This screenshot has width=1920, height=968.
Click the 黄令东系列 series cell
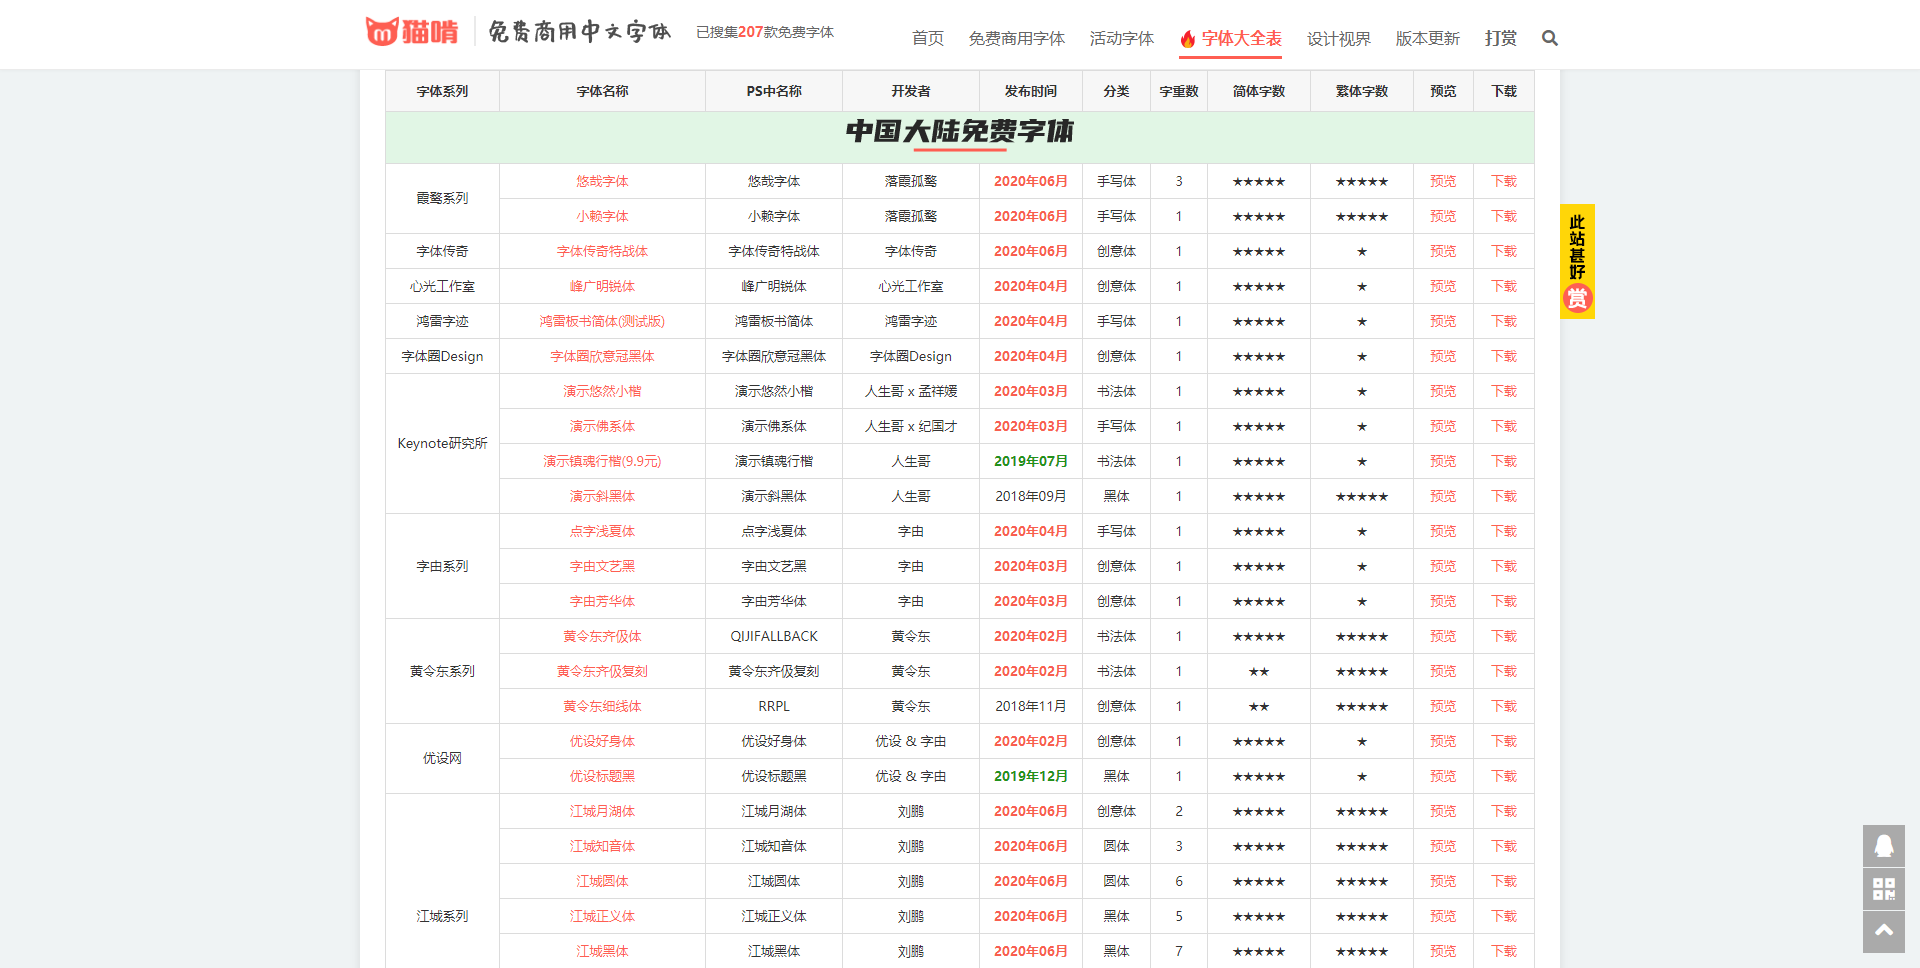coord(442,671)
